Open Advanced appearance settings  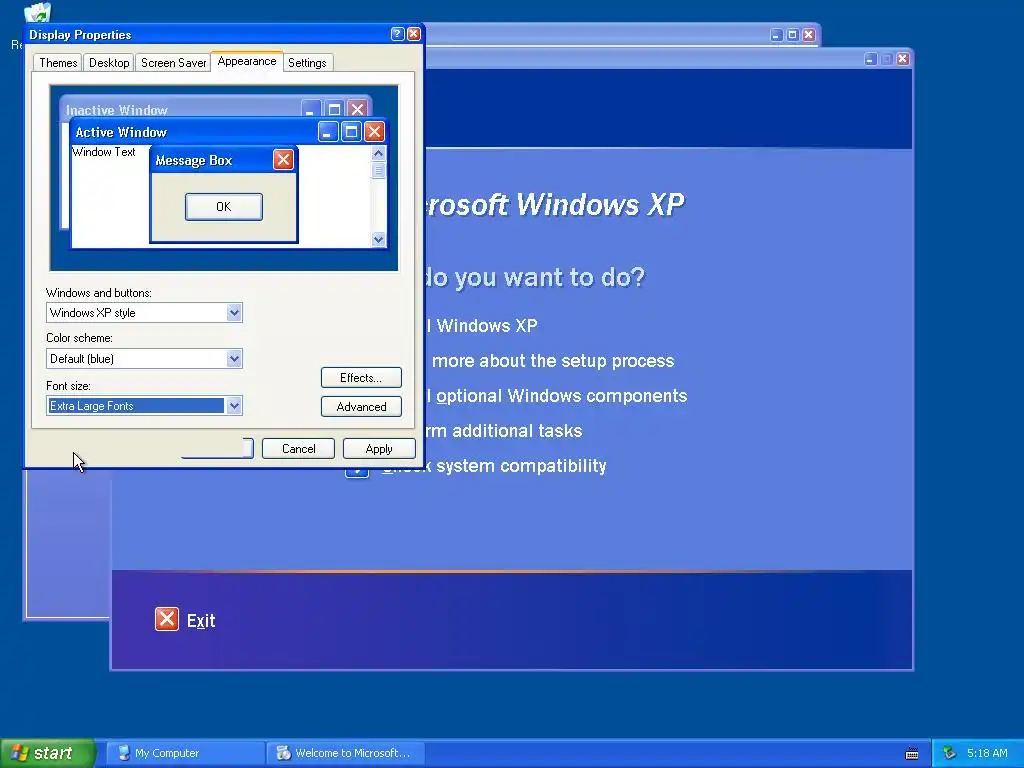[361, 406]
